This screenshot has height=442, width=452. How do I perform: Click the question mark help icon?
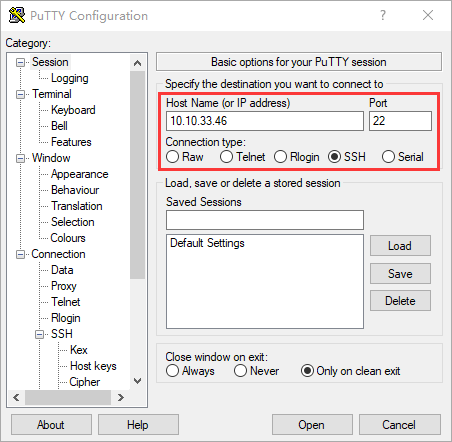pos(383,15)
